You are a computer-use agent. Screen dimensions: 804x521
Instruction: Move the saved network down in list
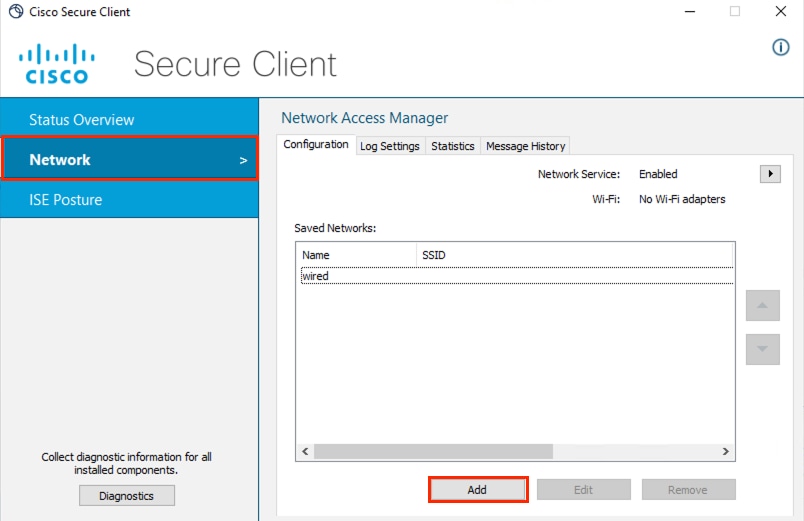762,349
